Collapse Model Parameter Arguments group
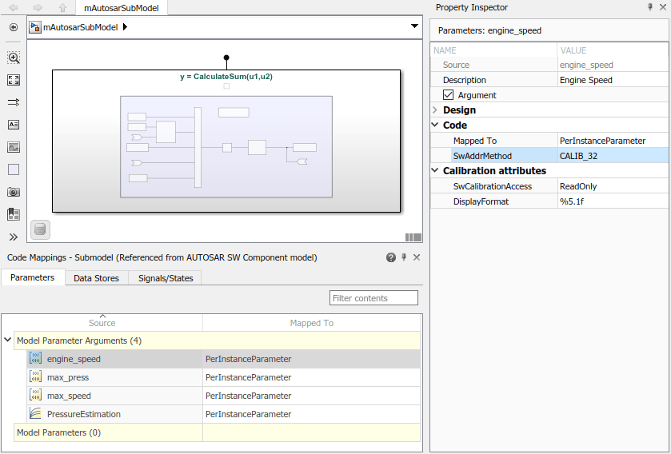The height and width of the screenshot is (454, 671). (x=8, y=340)
